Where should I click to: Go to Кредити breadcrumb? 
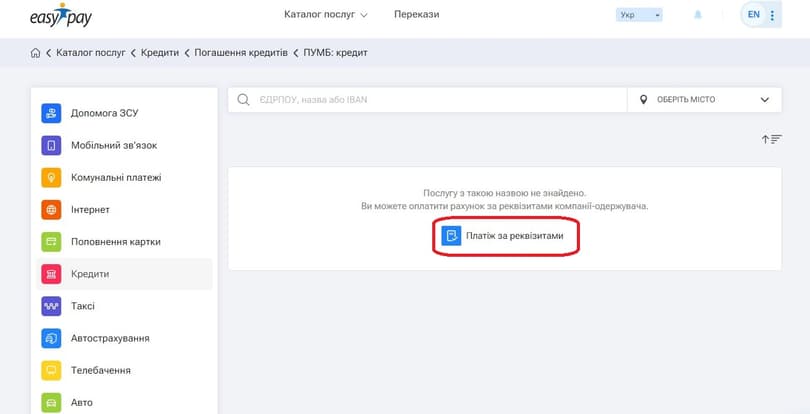(160, 53)
